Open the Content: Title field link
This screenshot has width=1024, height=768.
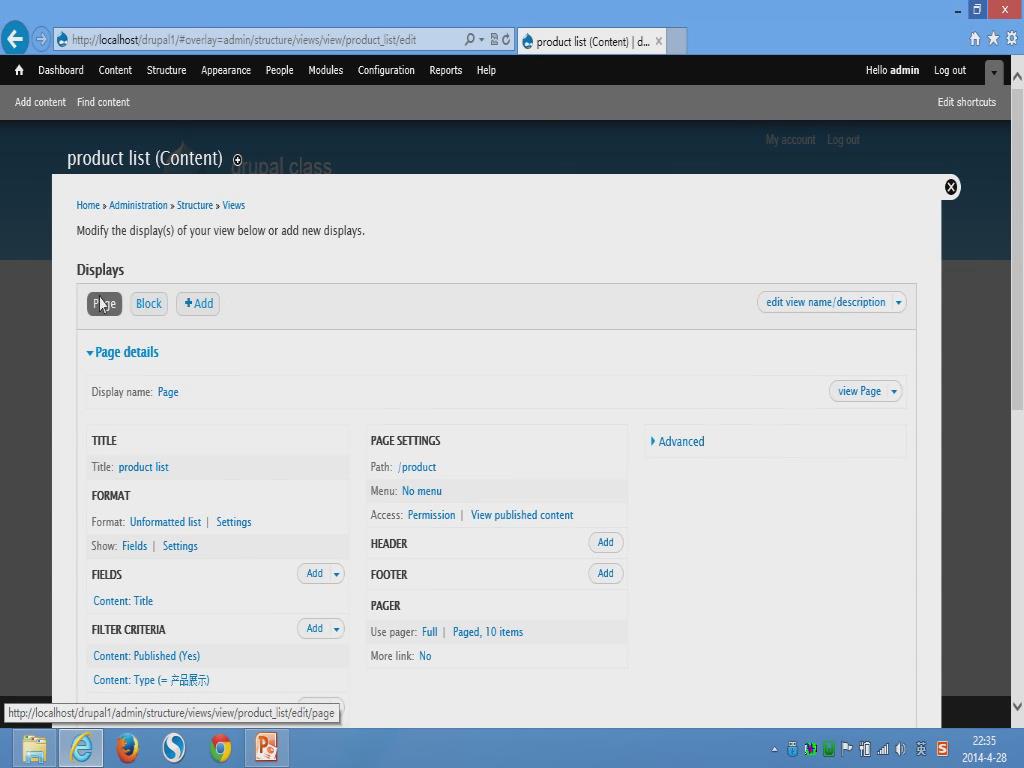coord(123,601)
